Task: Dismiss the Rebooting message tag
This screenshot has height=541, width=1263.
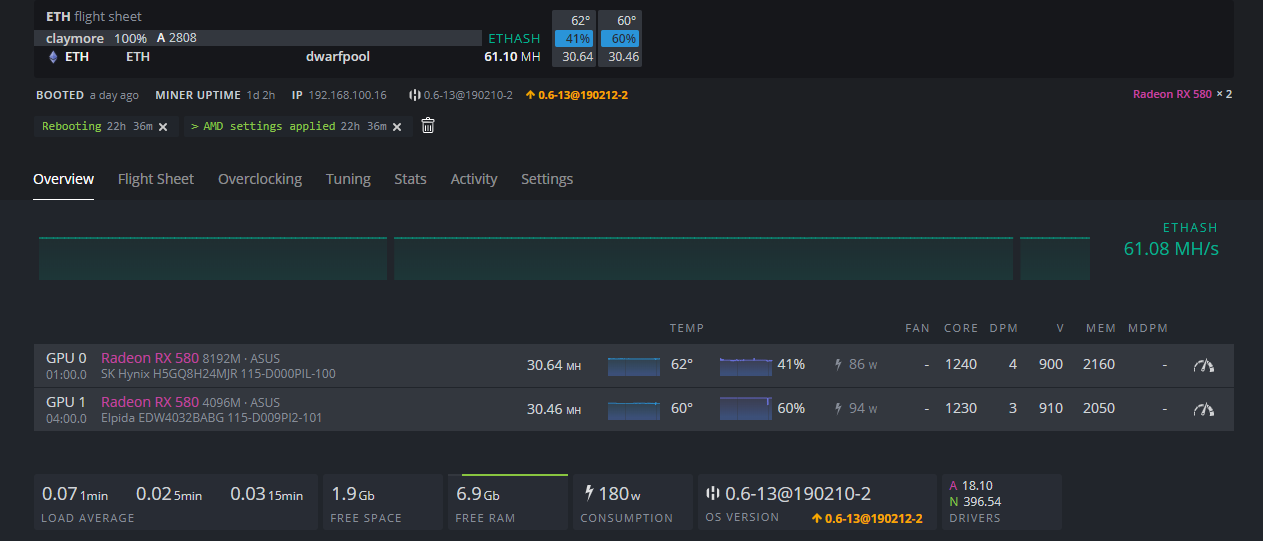Action: (162, 127)
